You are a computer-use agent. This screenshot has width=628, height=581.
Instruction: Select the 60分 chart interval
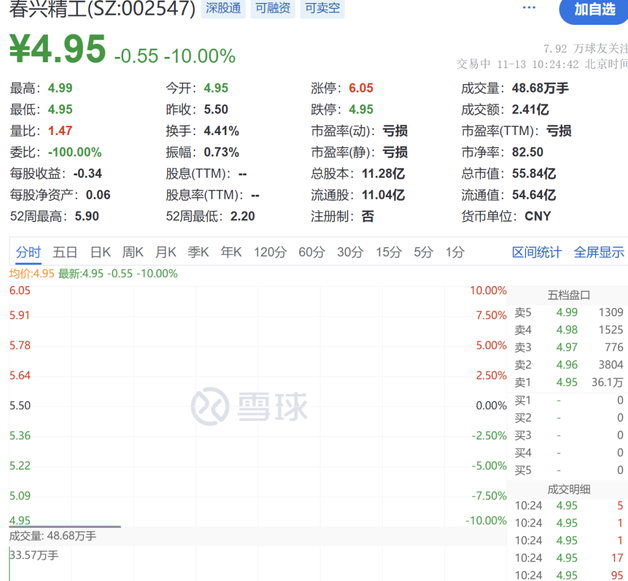[x=312, y=252]
